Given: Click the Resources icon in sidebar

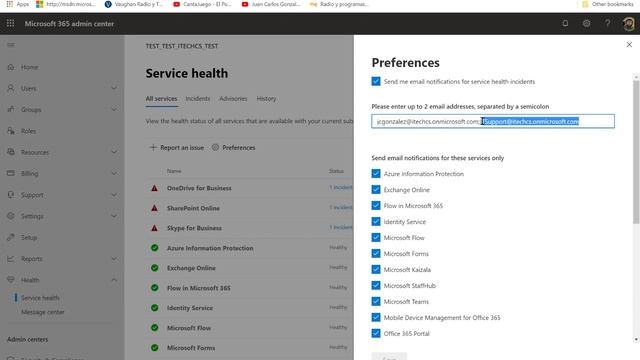Looking at the screenshot, I should 11,152.
